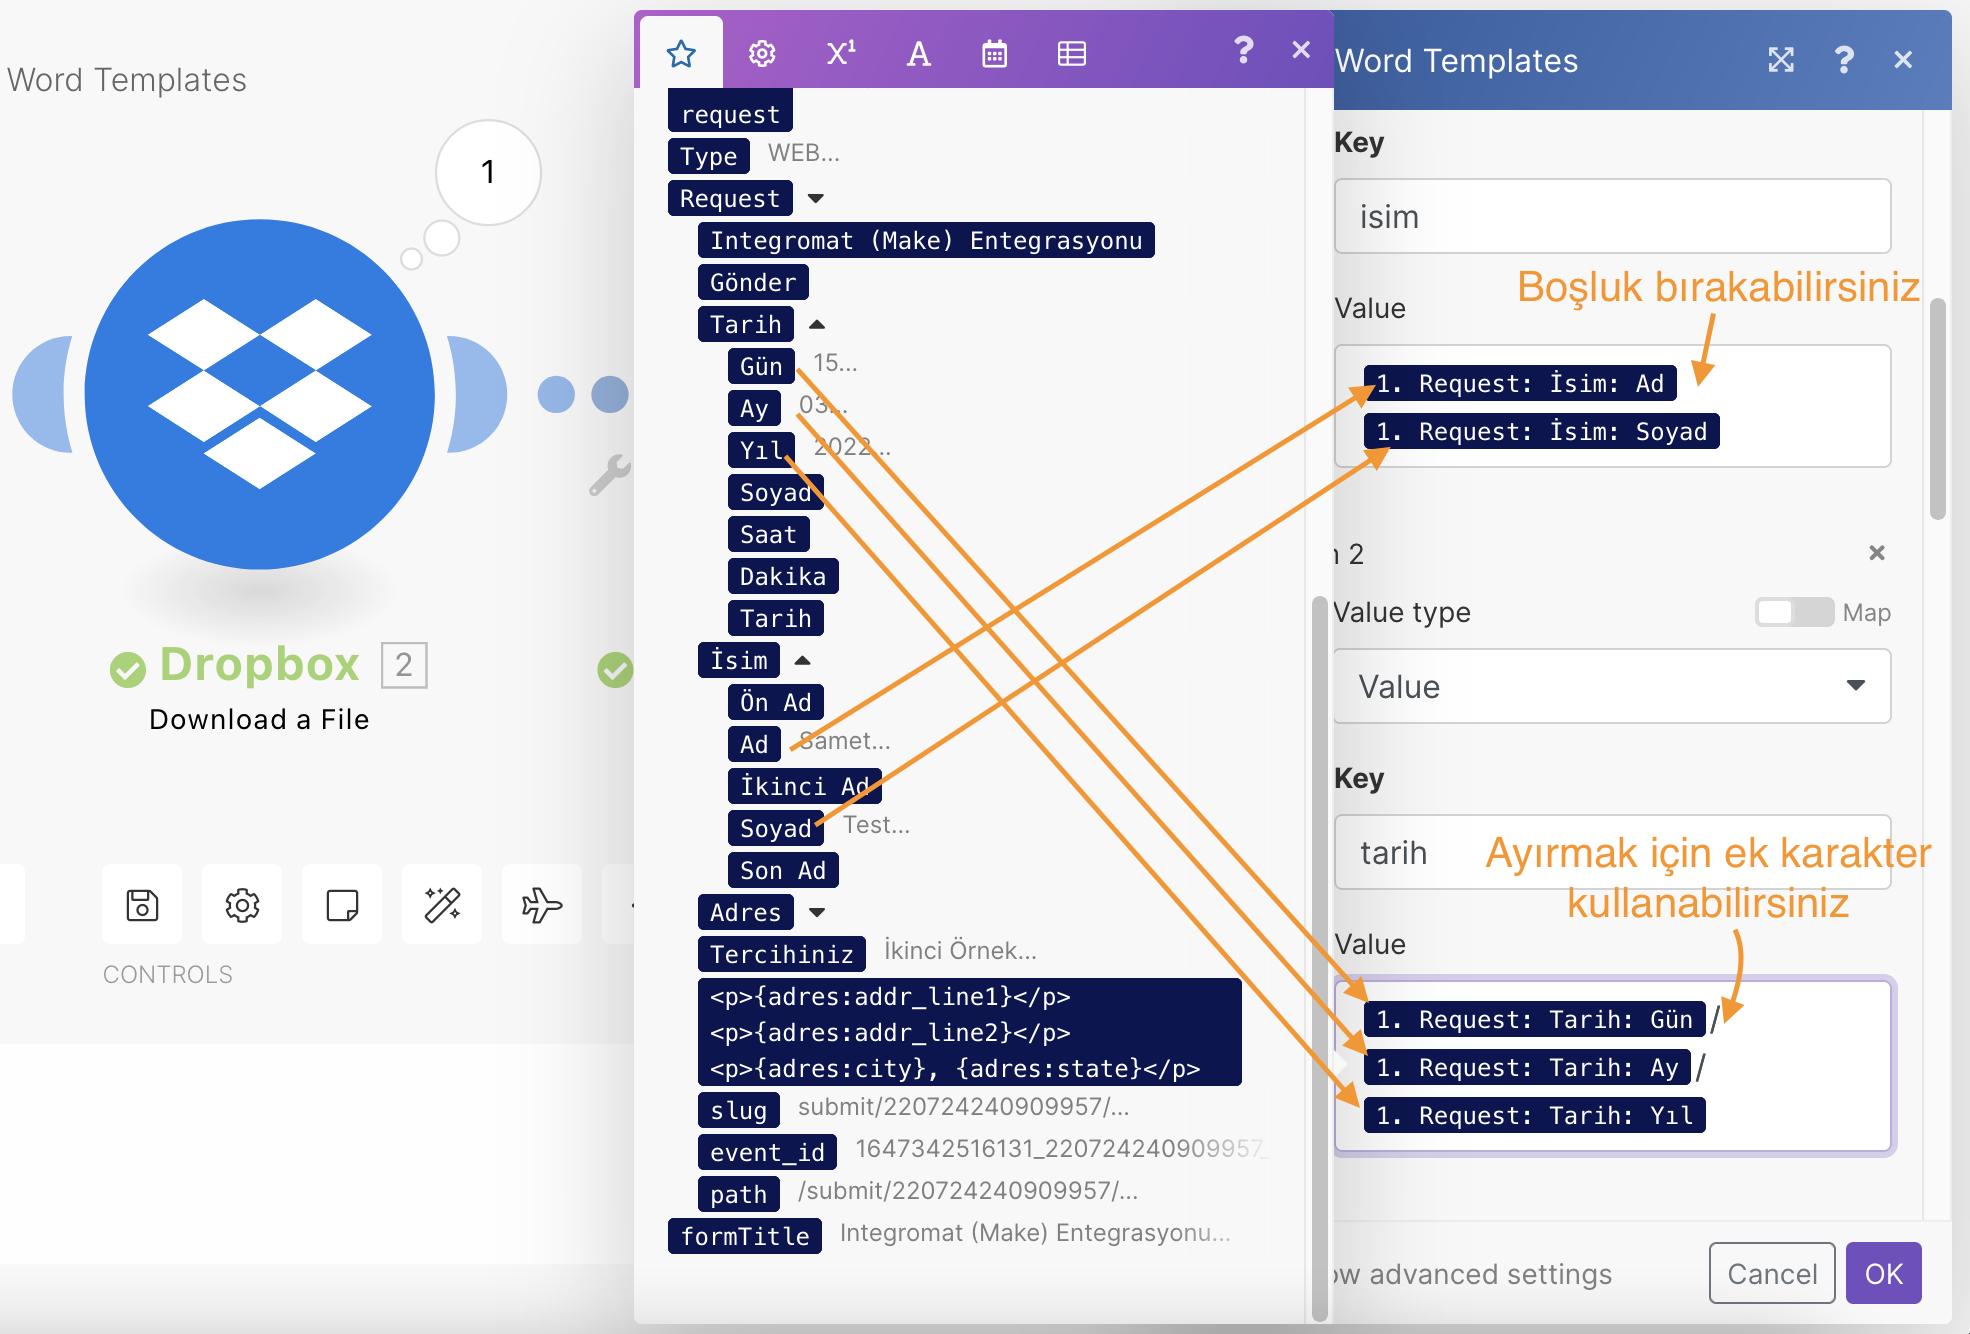Expand the Request collection arrow
Viewport: 1970px width, 1334px height.
tap(816, 198)
